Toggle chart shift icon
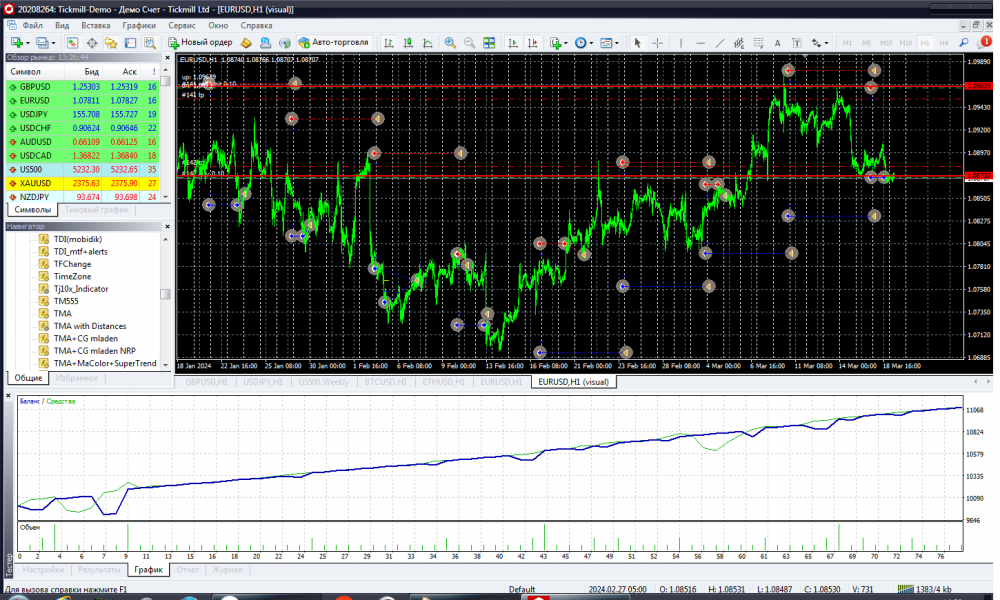Screen dimensions: 1000x600 point(533,43)
